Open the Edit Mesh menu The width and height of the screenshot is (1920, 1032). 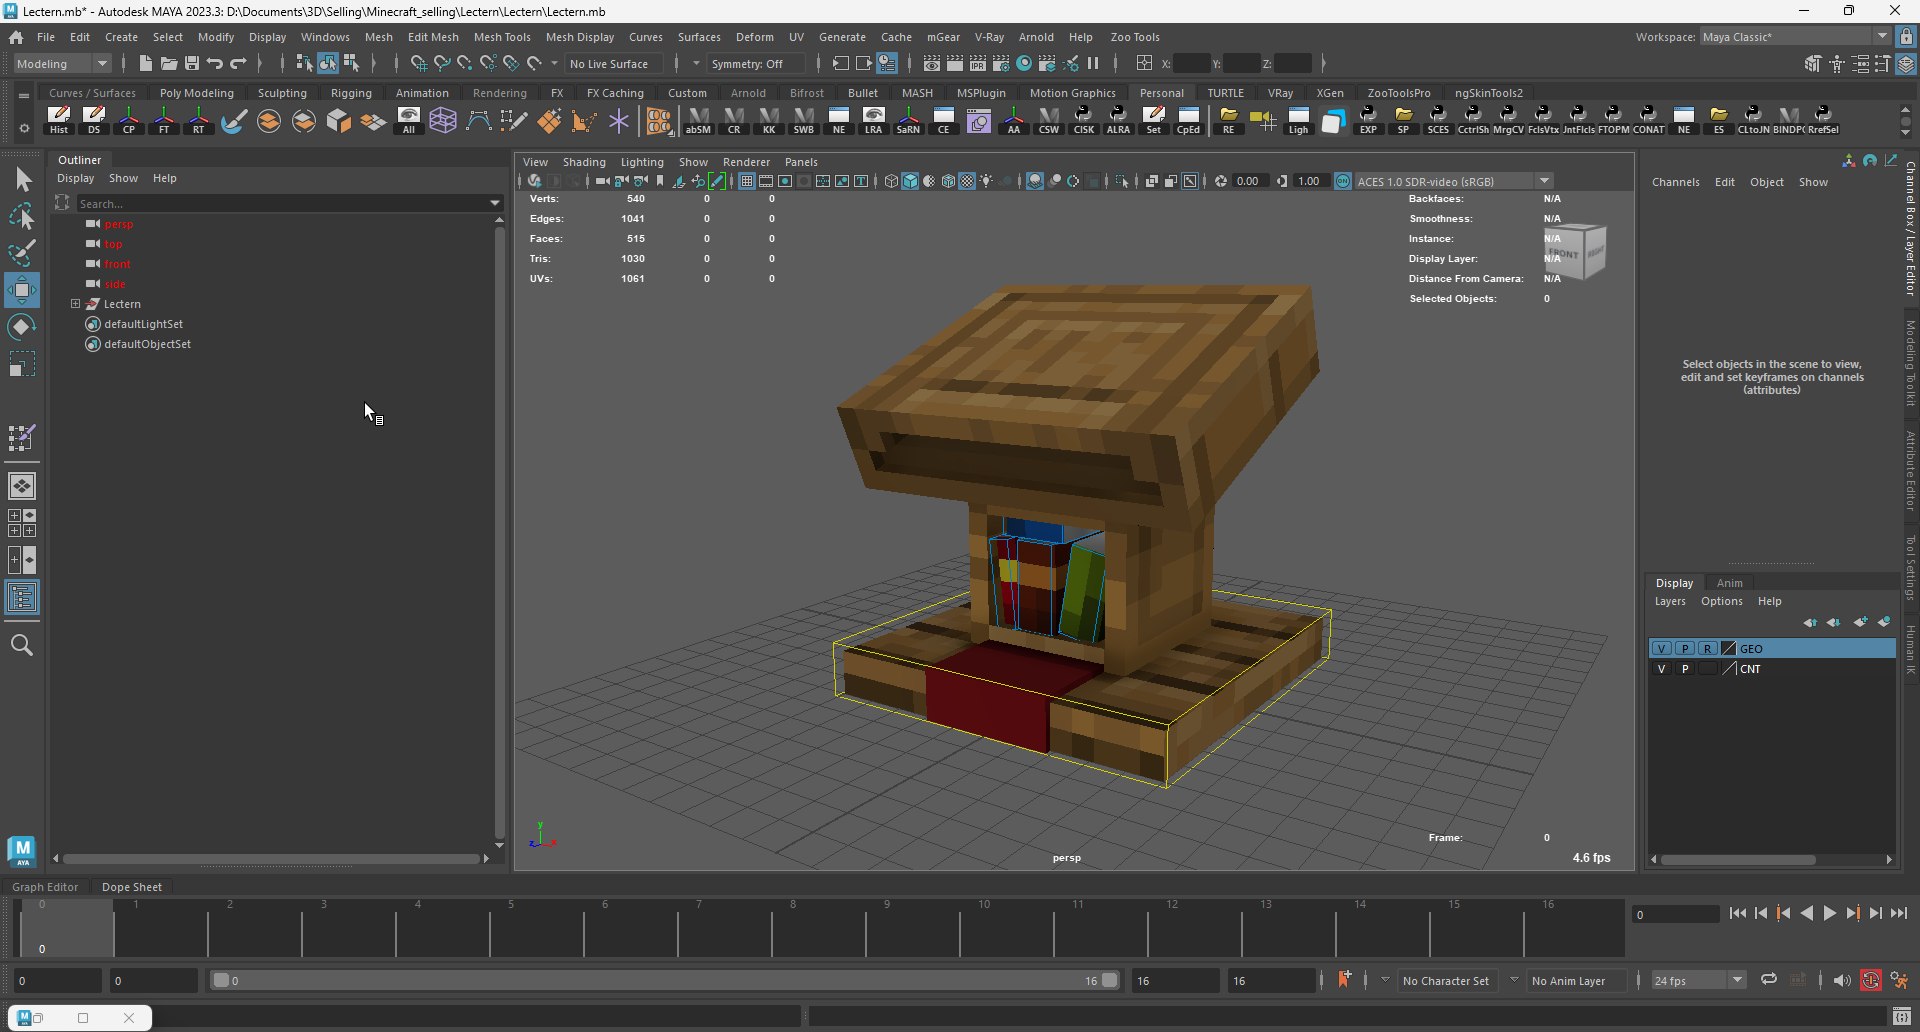click(433, 36)
